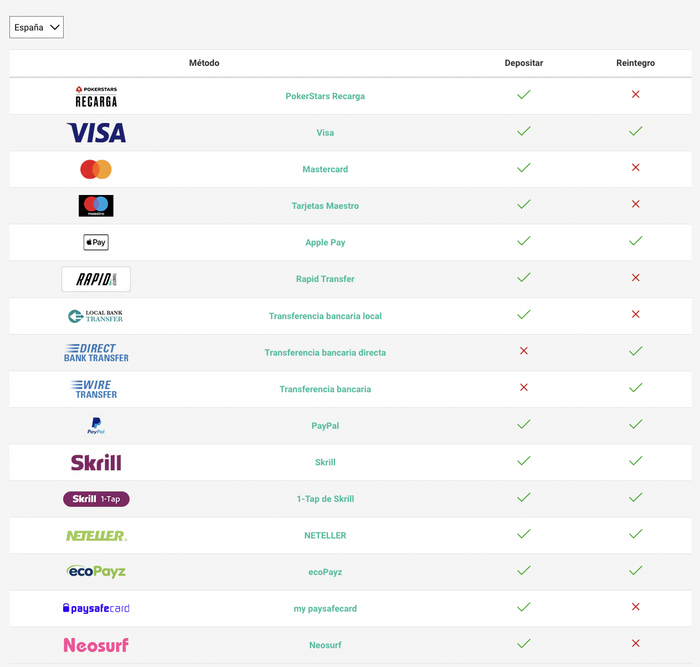The height and width of the screenshot is (667, 700).
Task: Click the NETELLER logo
Action: point(96,535)
